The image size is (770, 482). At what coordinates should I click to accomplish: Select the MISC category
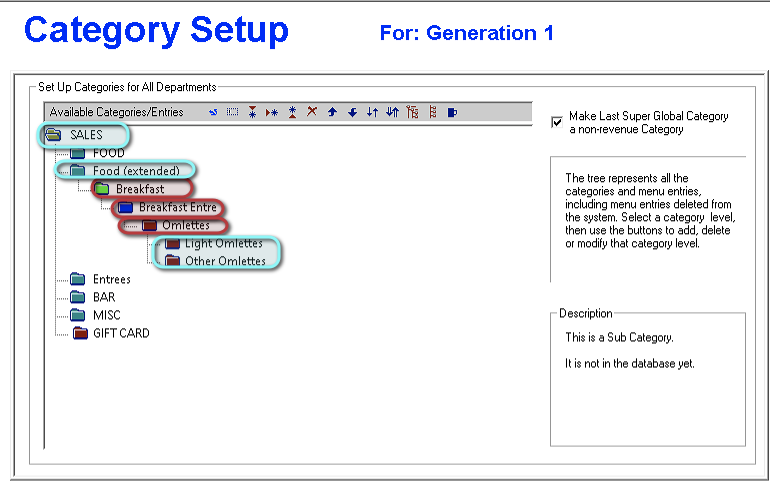(107, 315)
